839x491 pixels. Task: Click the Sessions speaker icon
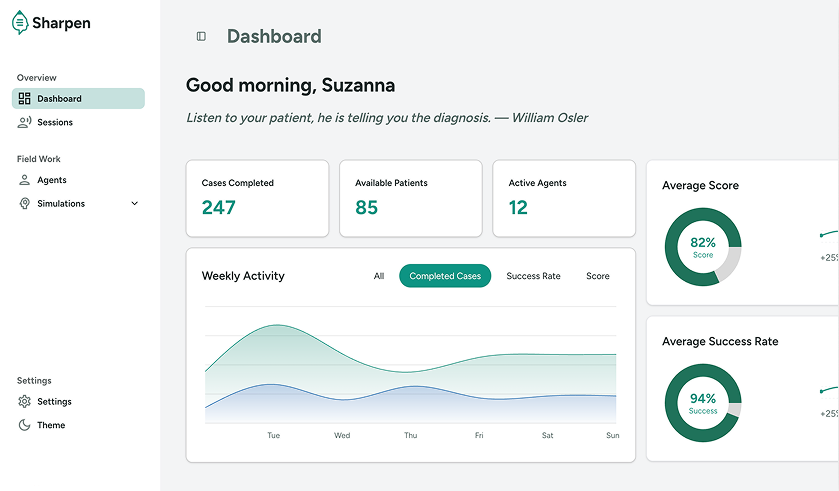[25, 122]
